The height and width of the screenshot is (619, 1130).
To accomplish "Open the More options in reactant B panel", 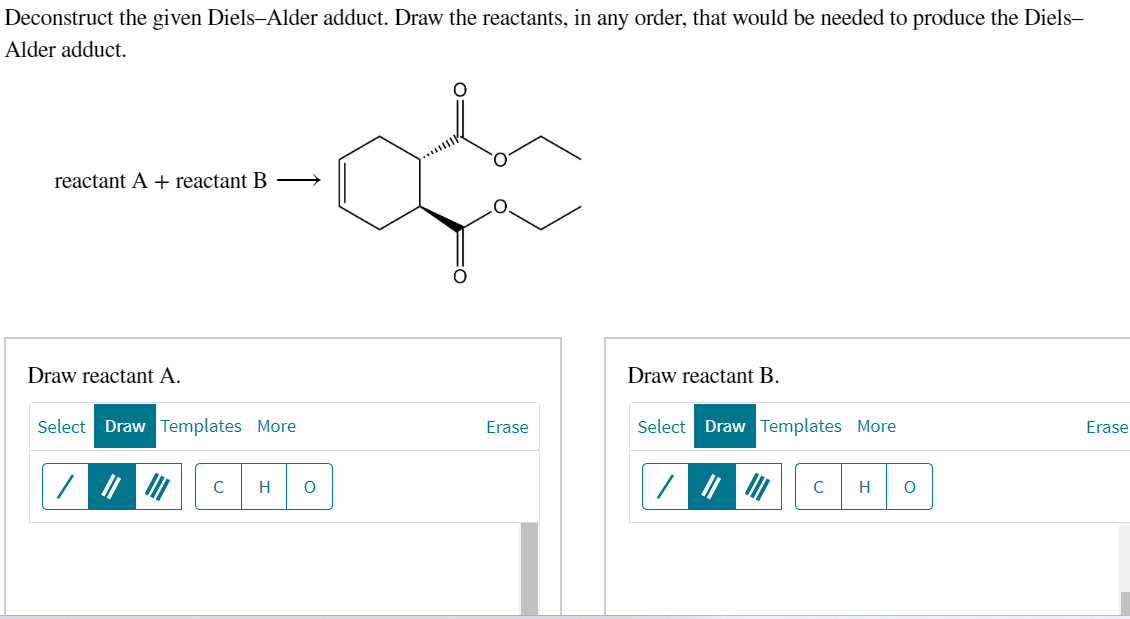I will [x=877, y=426].
